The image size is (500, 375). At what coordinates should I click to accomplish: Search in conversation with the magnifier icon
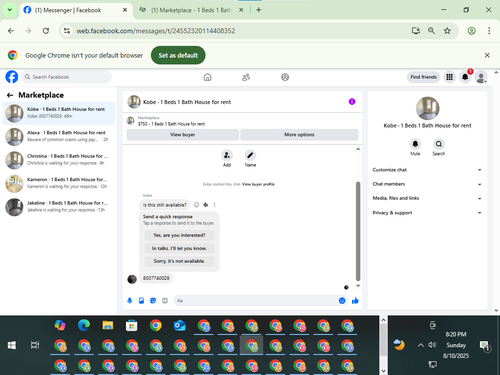[x=439, y=144]
